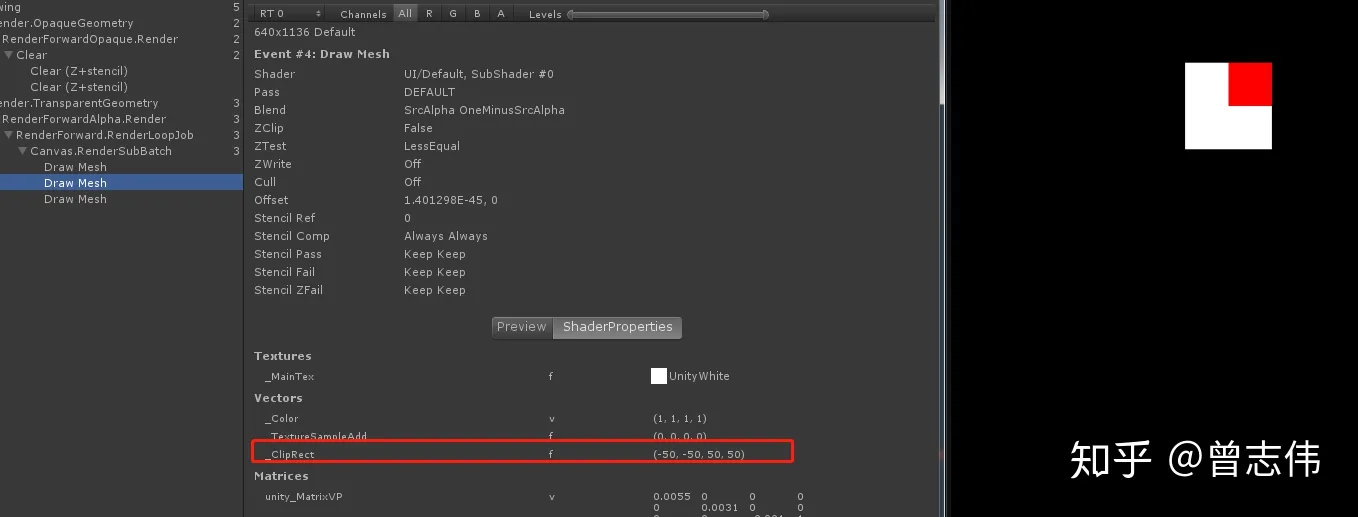Switch to the ShaderProperties tab

pyautogui.click(x=617, y=327)
